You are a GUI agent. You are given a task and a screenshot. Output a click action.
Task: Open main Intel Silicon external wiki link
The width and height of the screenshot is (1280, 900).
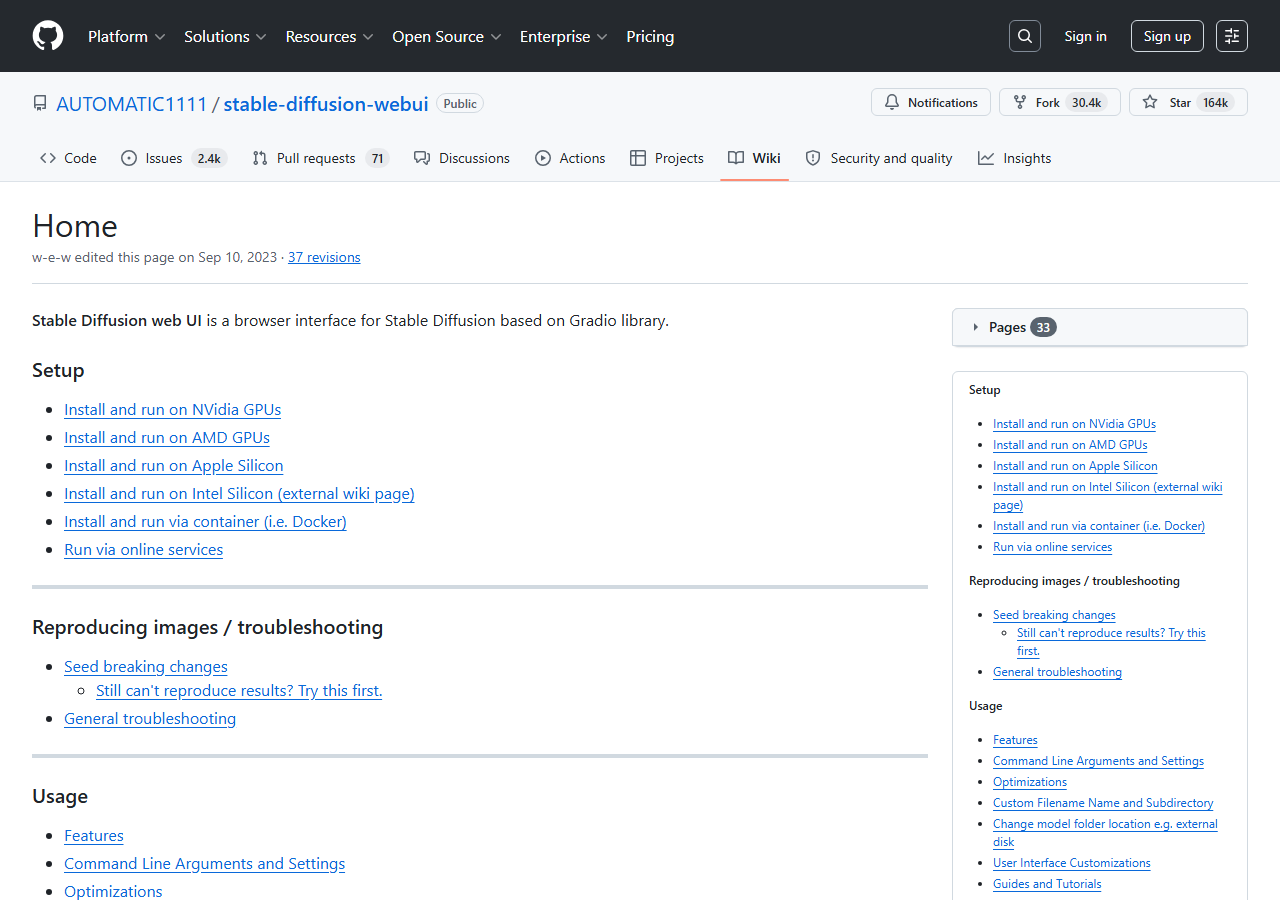click(239, 494)
